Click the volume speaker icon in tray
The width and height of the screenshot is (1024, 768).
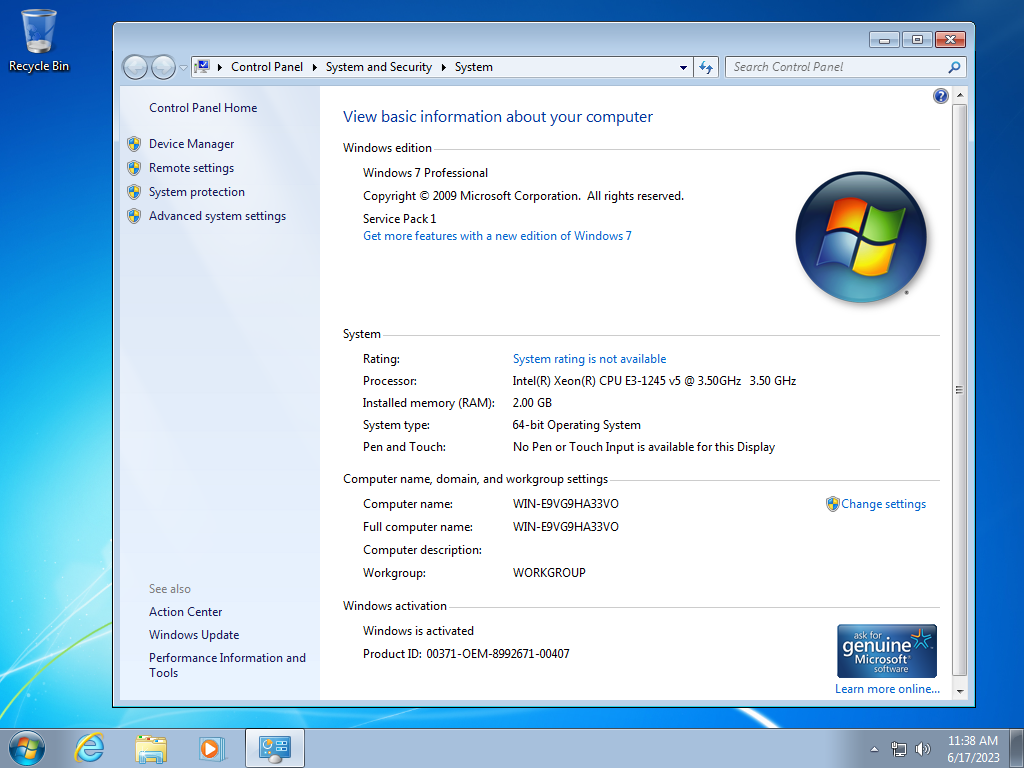[922, 749]
